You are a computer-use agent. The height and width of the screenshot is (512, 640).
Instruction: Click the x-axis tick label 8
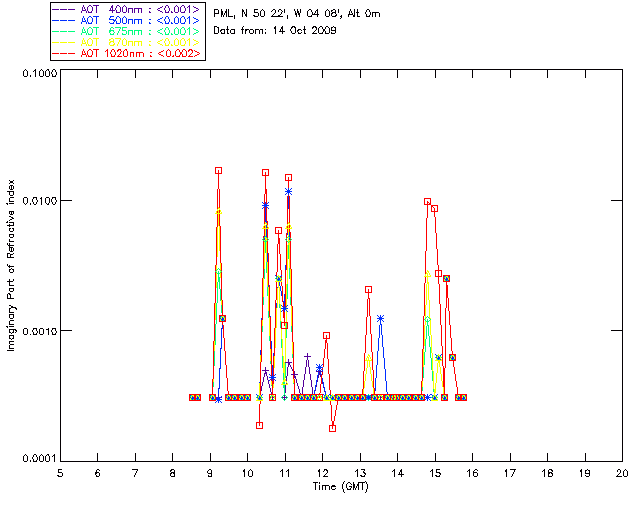click(173, 473)
